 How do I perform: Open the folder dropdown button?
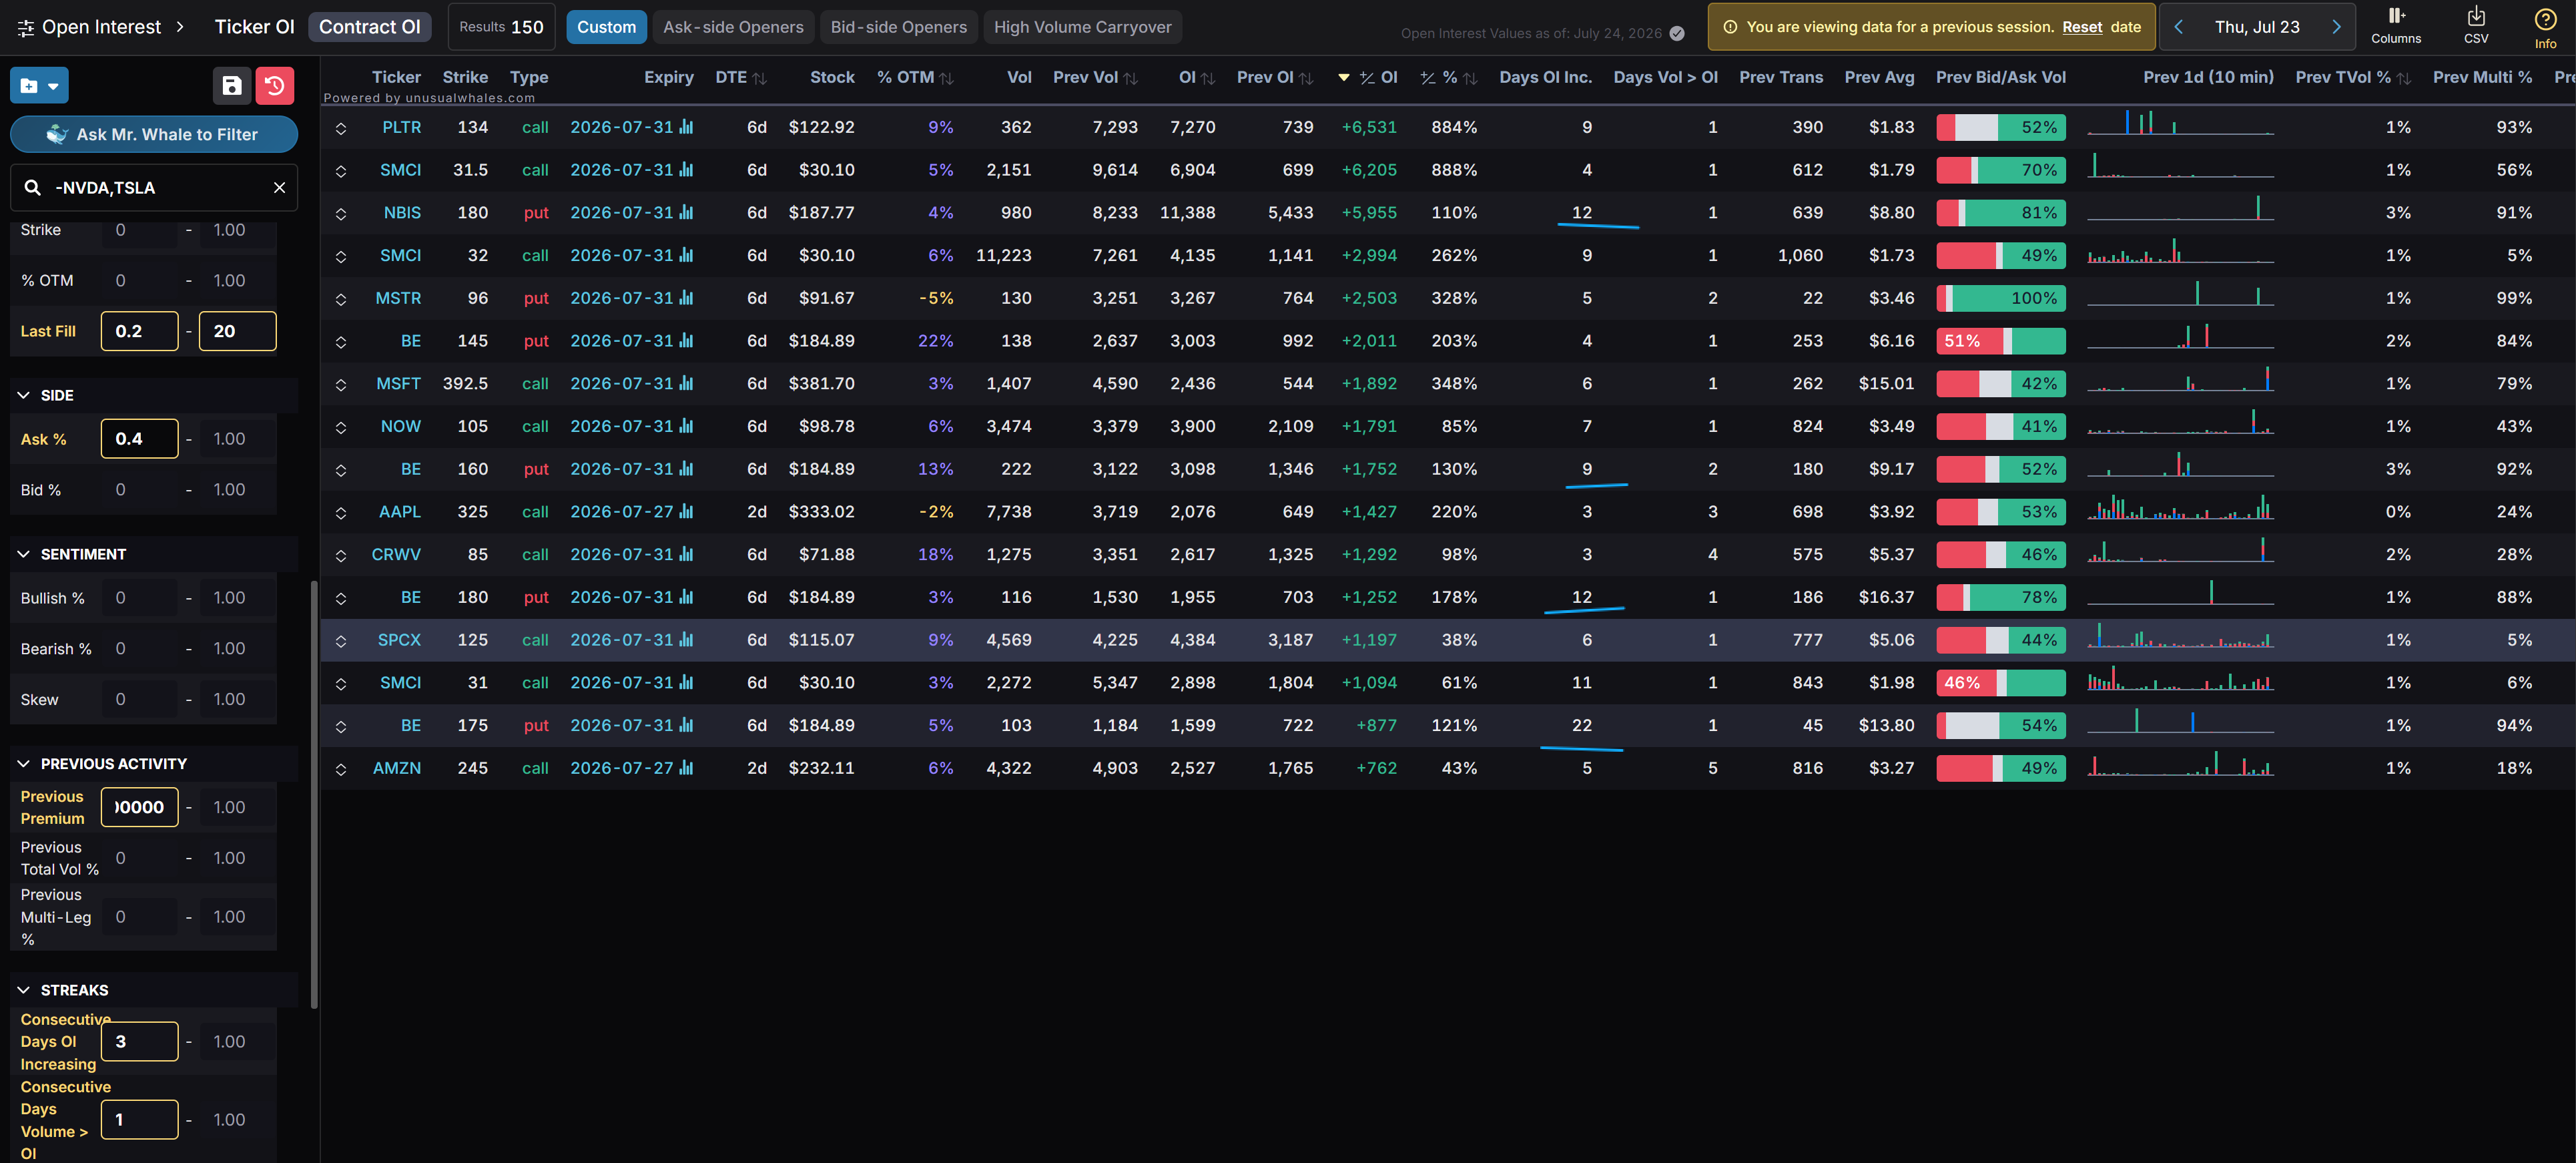[39, 86]
